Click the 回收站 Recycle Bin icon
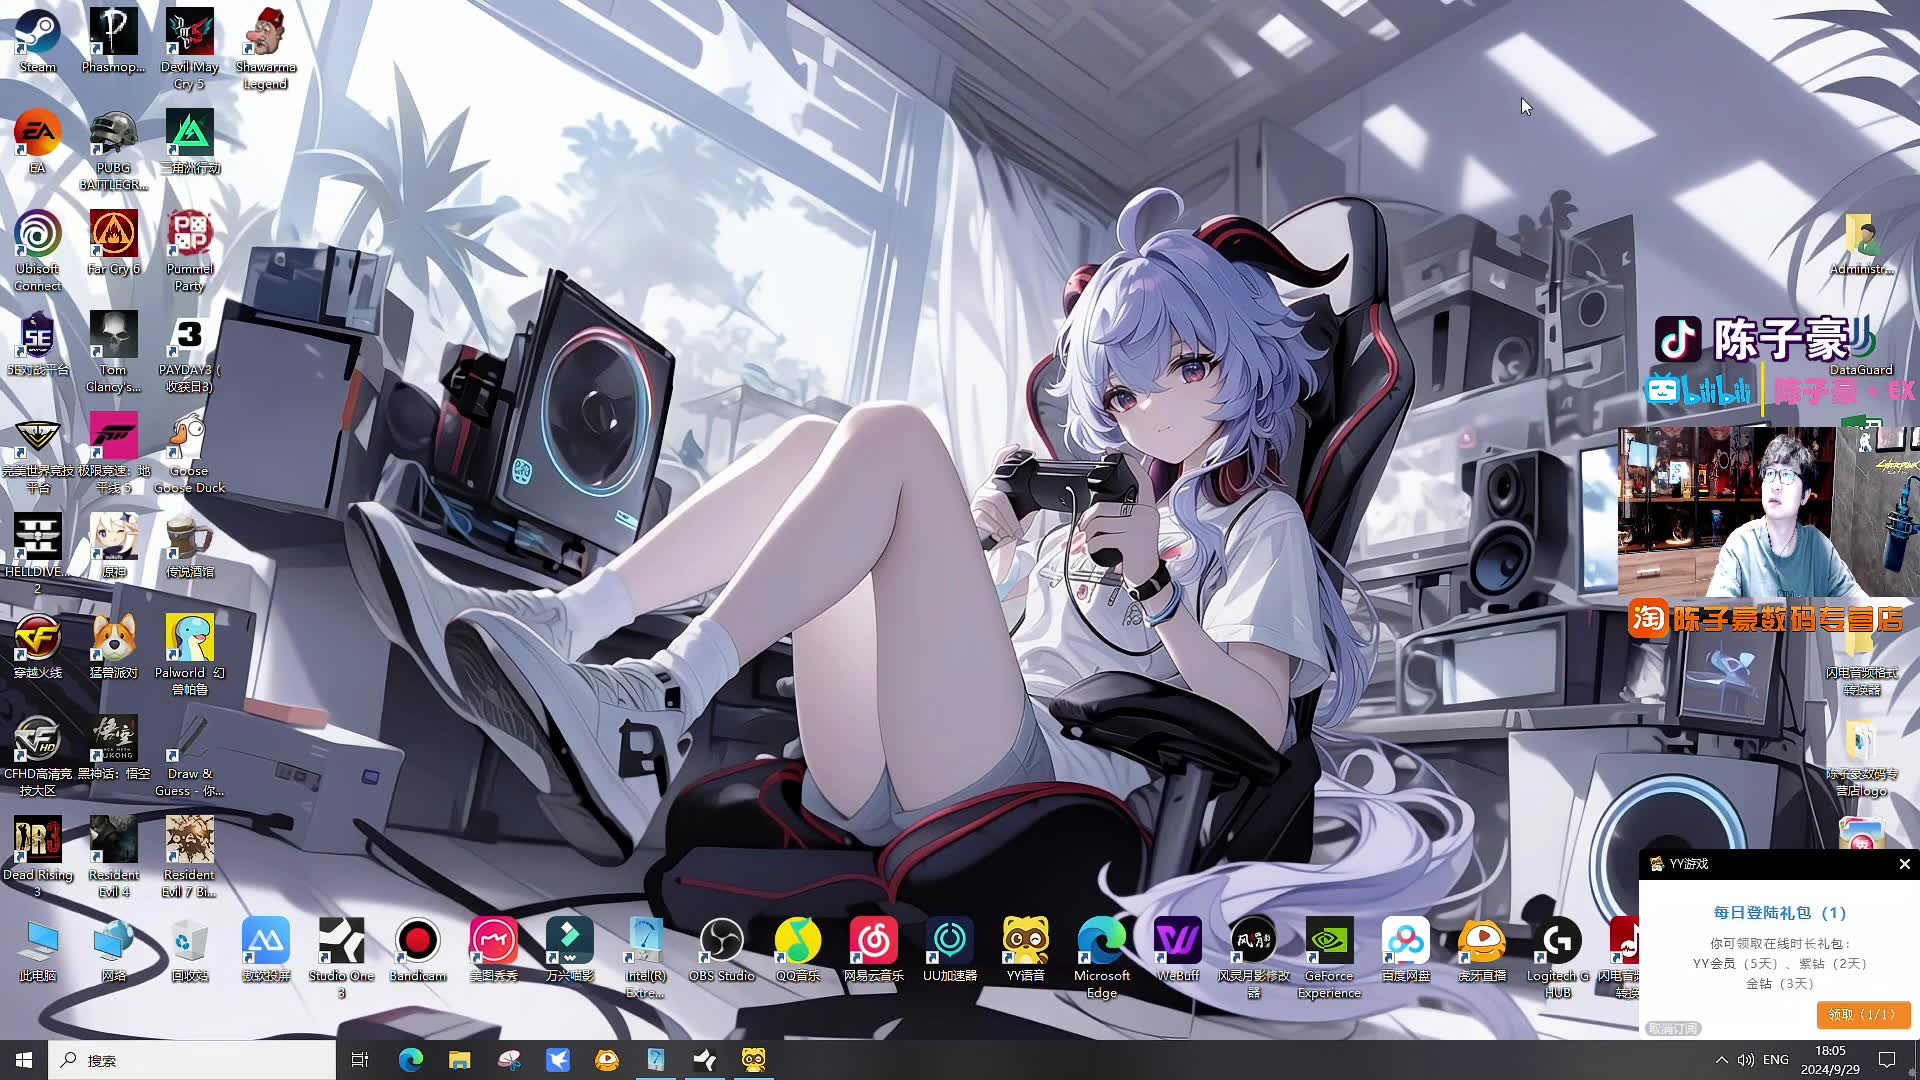Viewport: 1920px width, 1080px height. 189,949
